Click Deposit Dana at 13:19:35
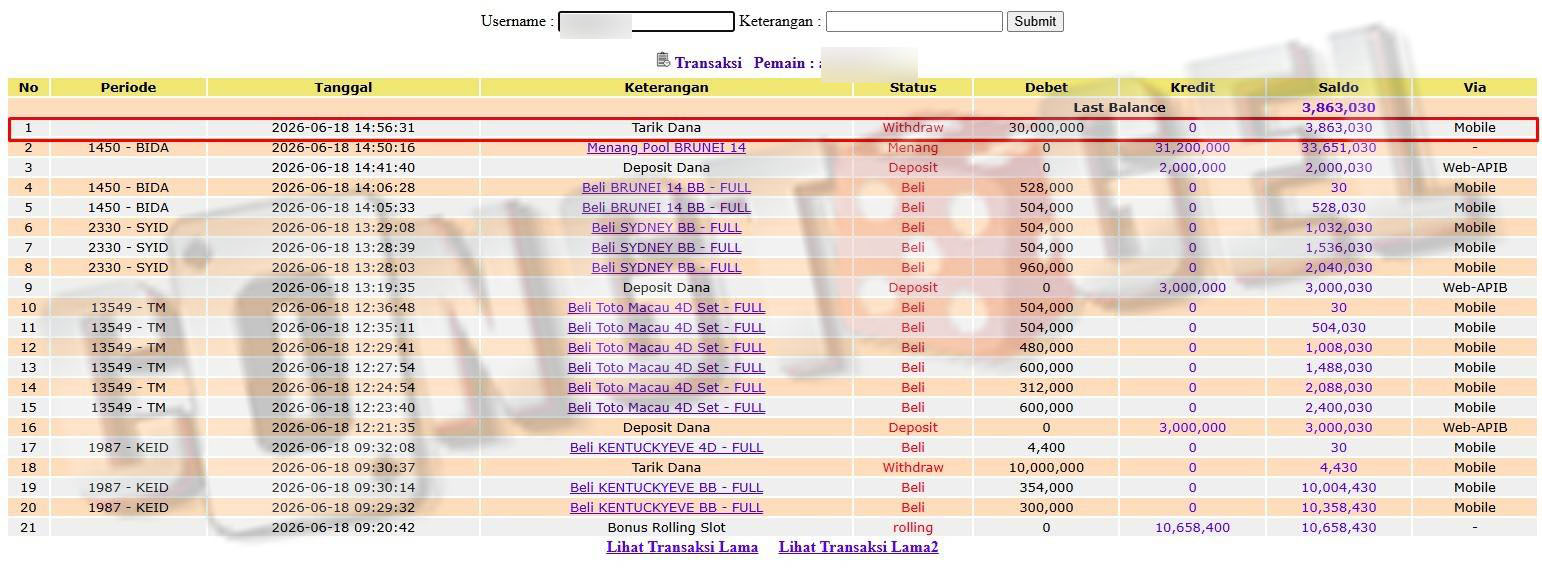This screenshot has width=1542, height=568. 666,287
